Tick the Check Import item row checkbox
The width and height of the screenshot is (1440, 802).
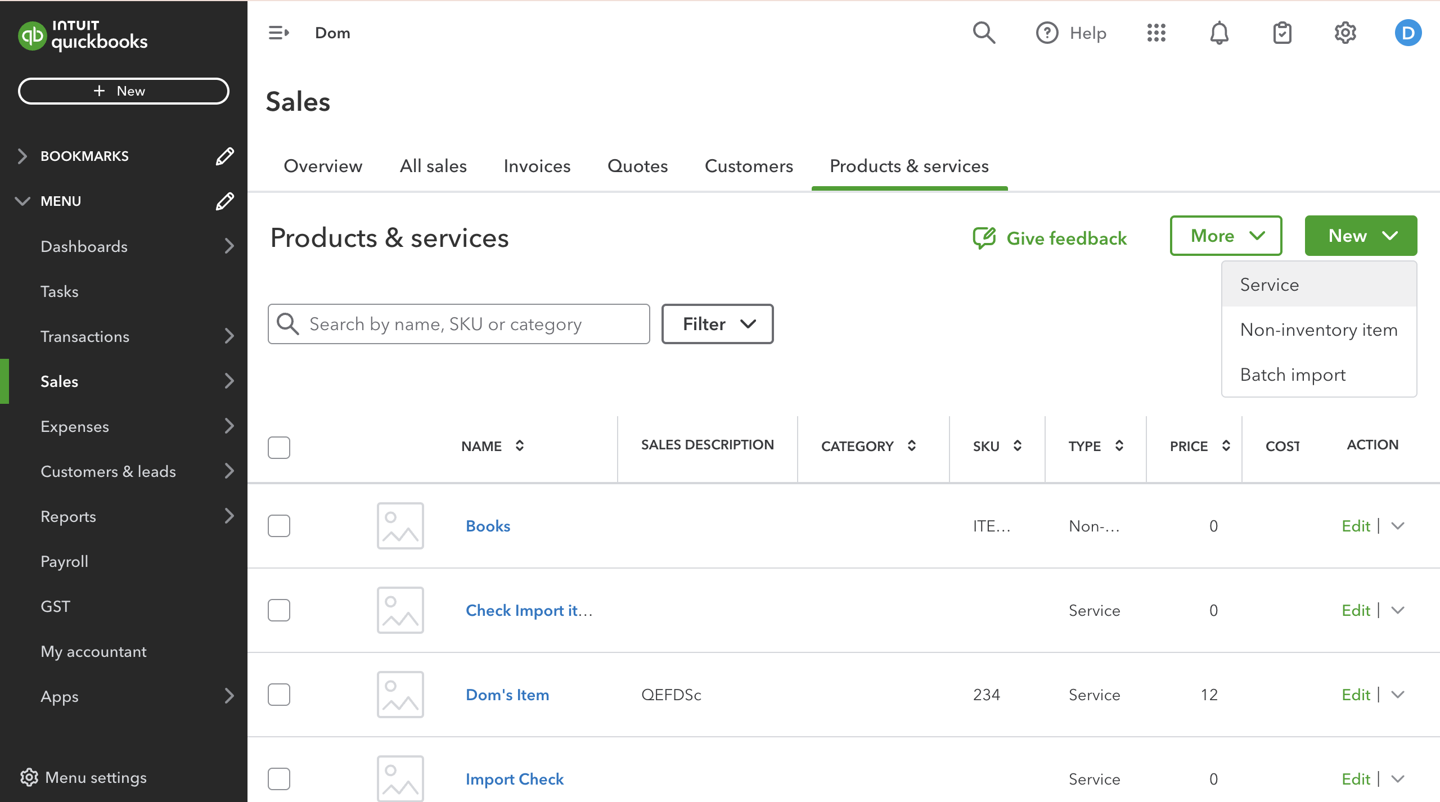[x=279, y=610]
